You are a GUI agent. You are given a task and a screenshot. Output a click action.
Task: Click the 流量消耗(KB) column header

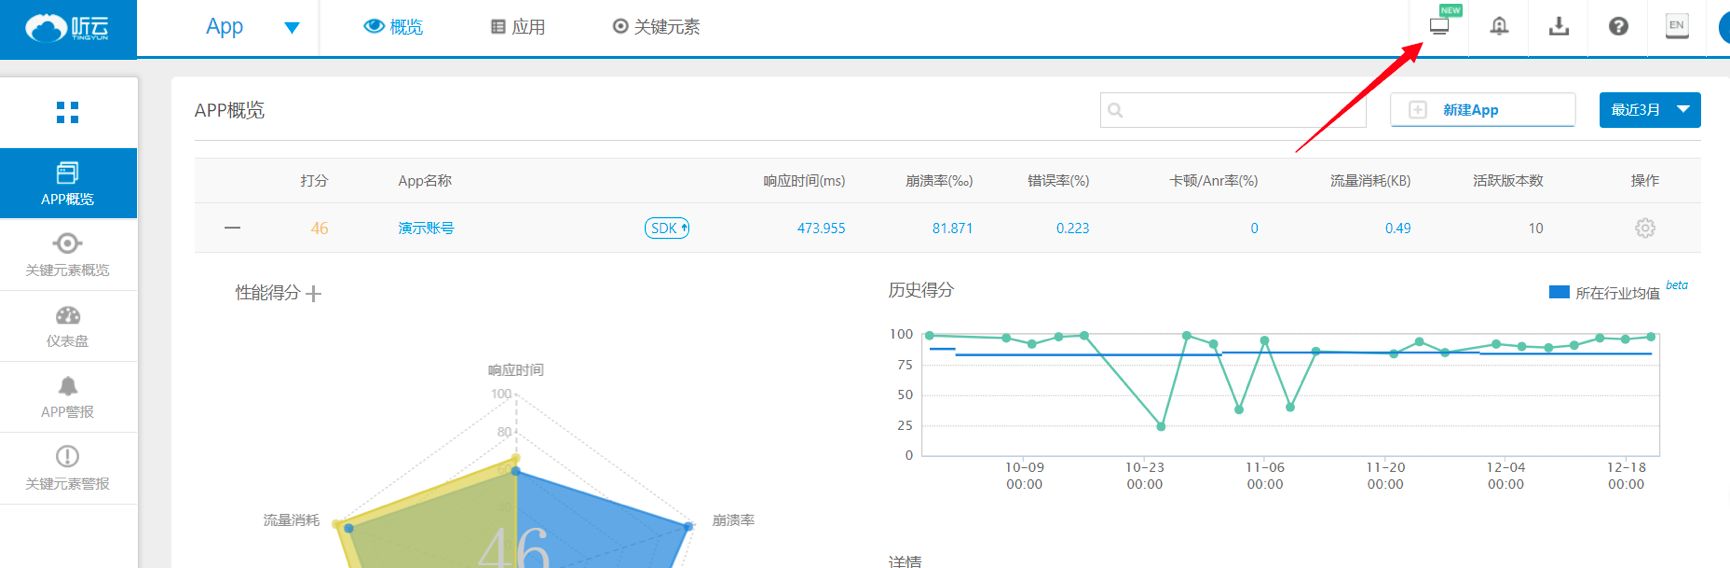pyautogui.click(x=1370, y=181)
